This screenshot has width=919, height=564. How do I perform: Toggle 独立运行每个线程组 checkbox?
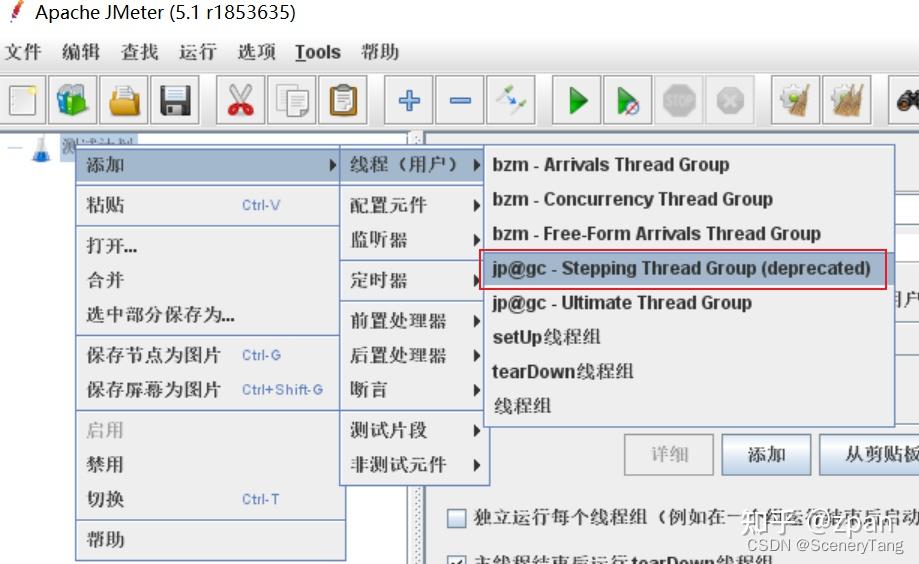coord(457,518)
